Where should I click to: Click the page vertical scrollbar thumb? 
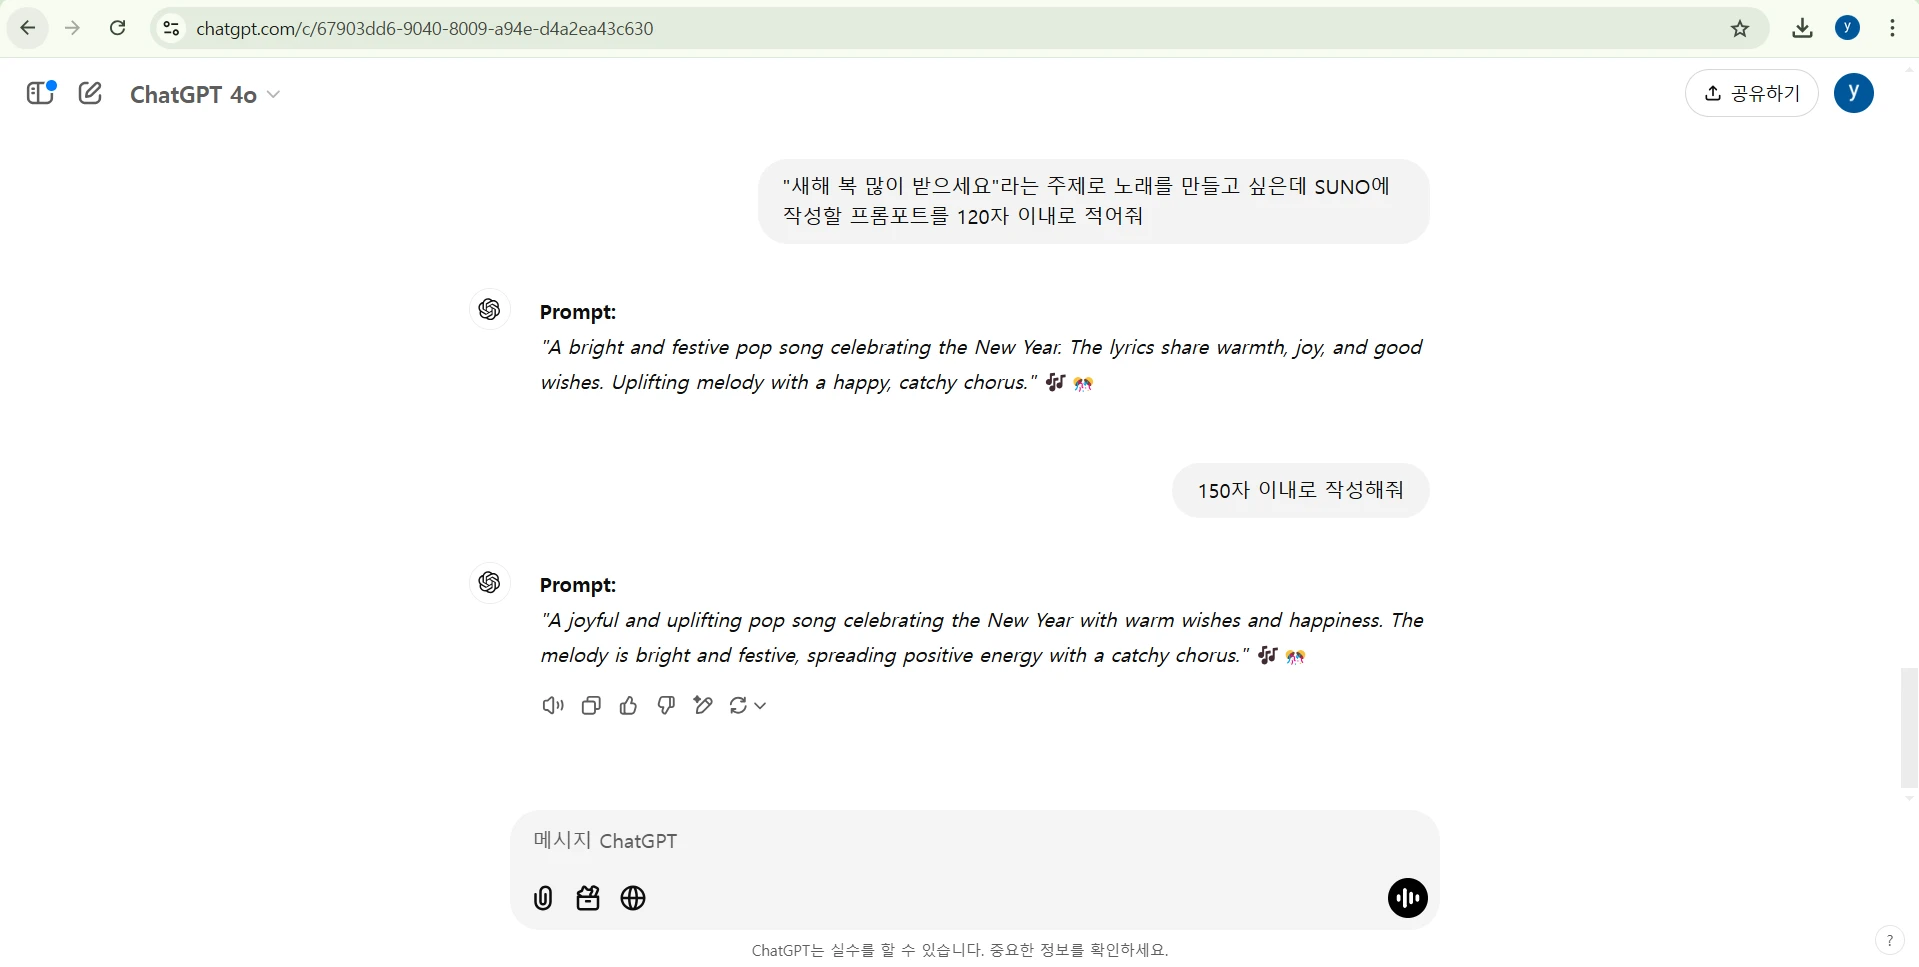click(1909, 728)
